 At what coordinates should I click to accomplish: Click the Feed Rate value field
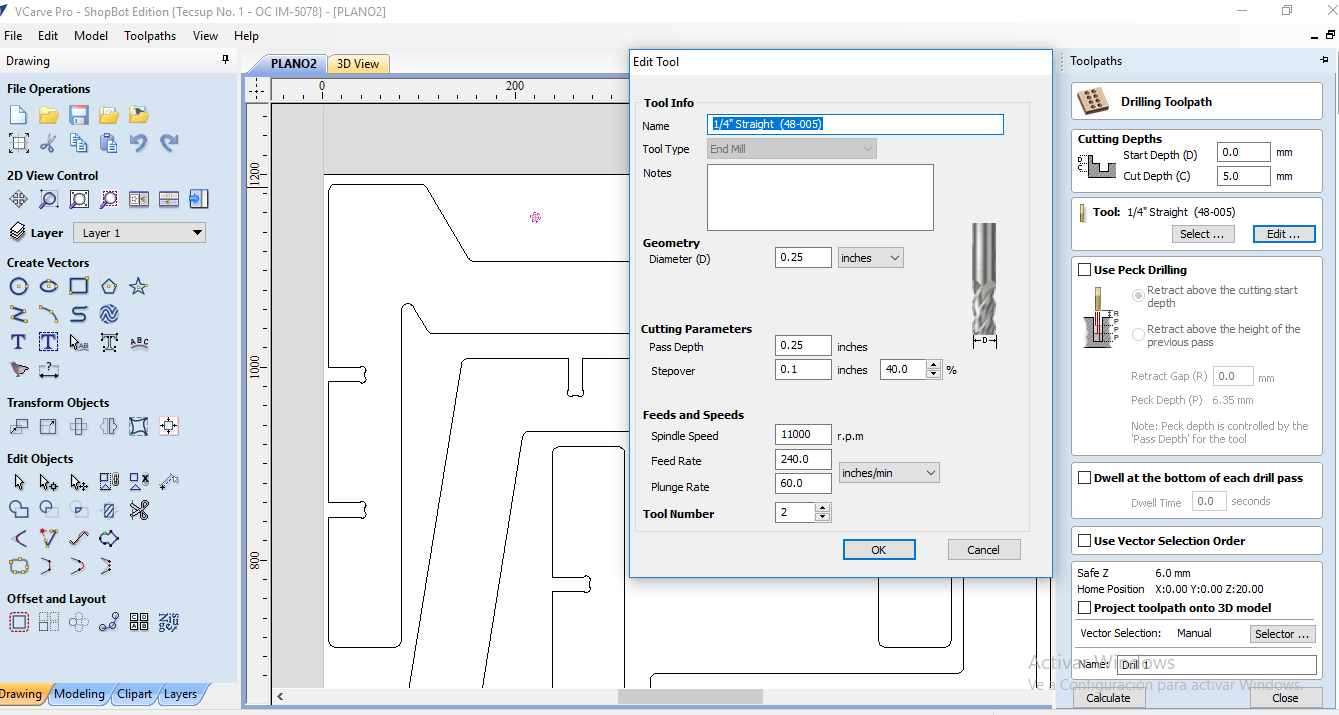tap(803, 460)
